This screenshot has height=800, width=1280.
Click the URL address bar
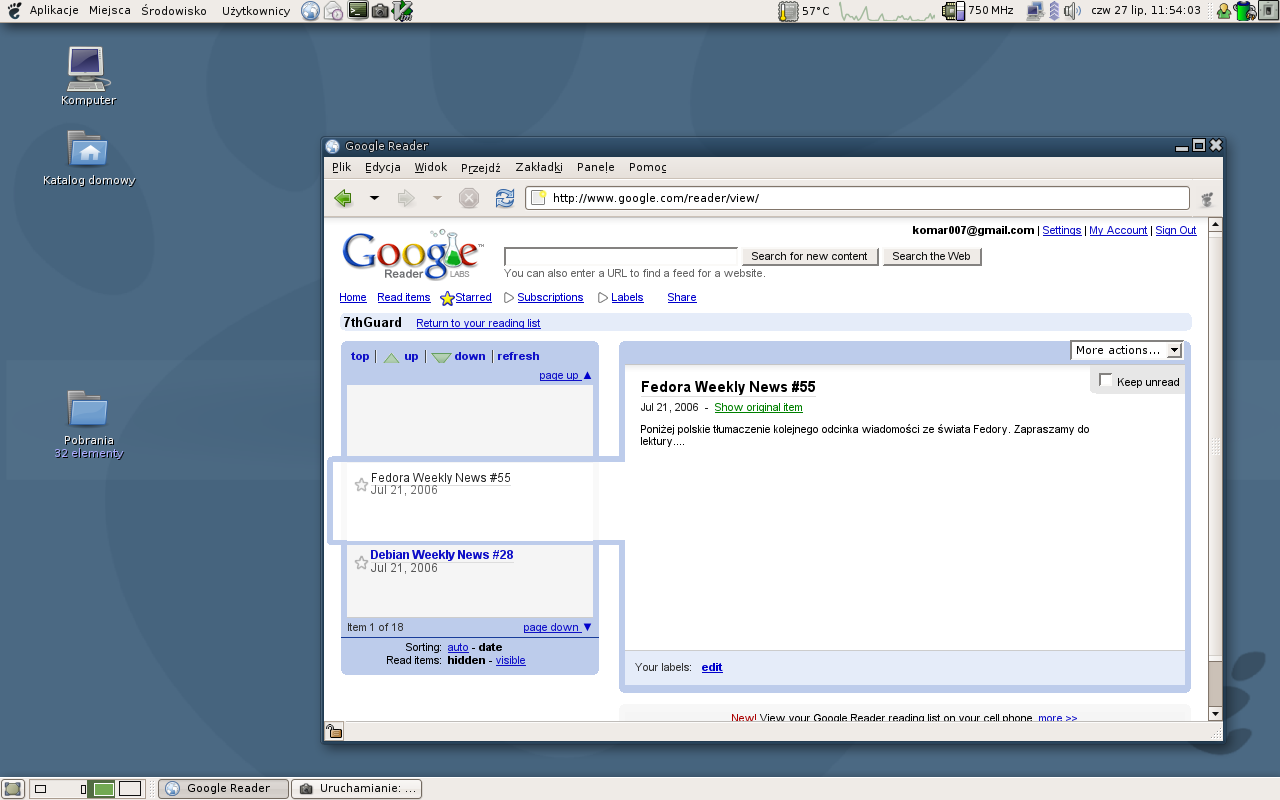(857, 198)
